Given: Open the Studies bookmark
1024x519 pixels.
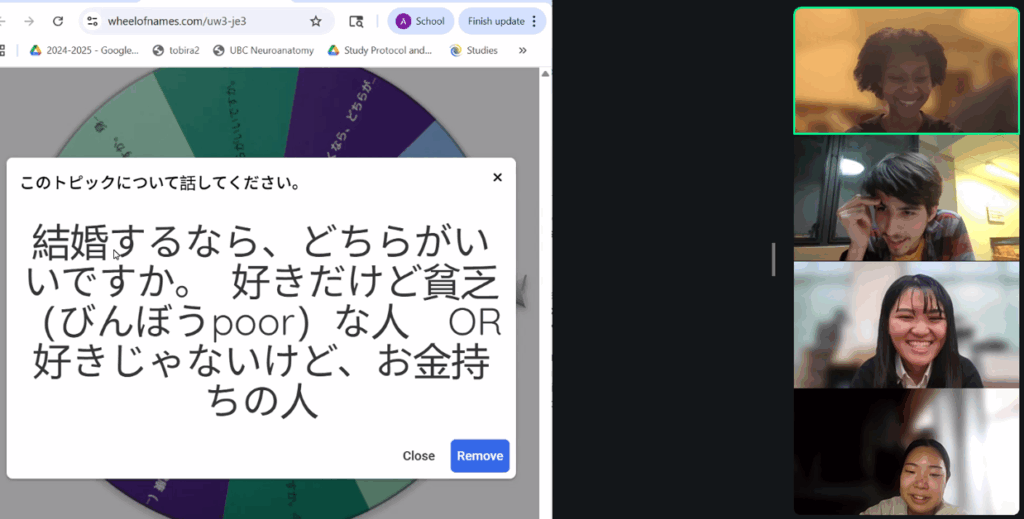Looking at the screenshot, I should [x=474, y=50].
